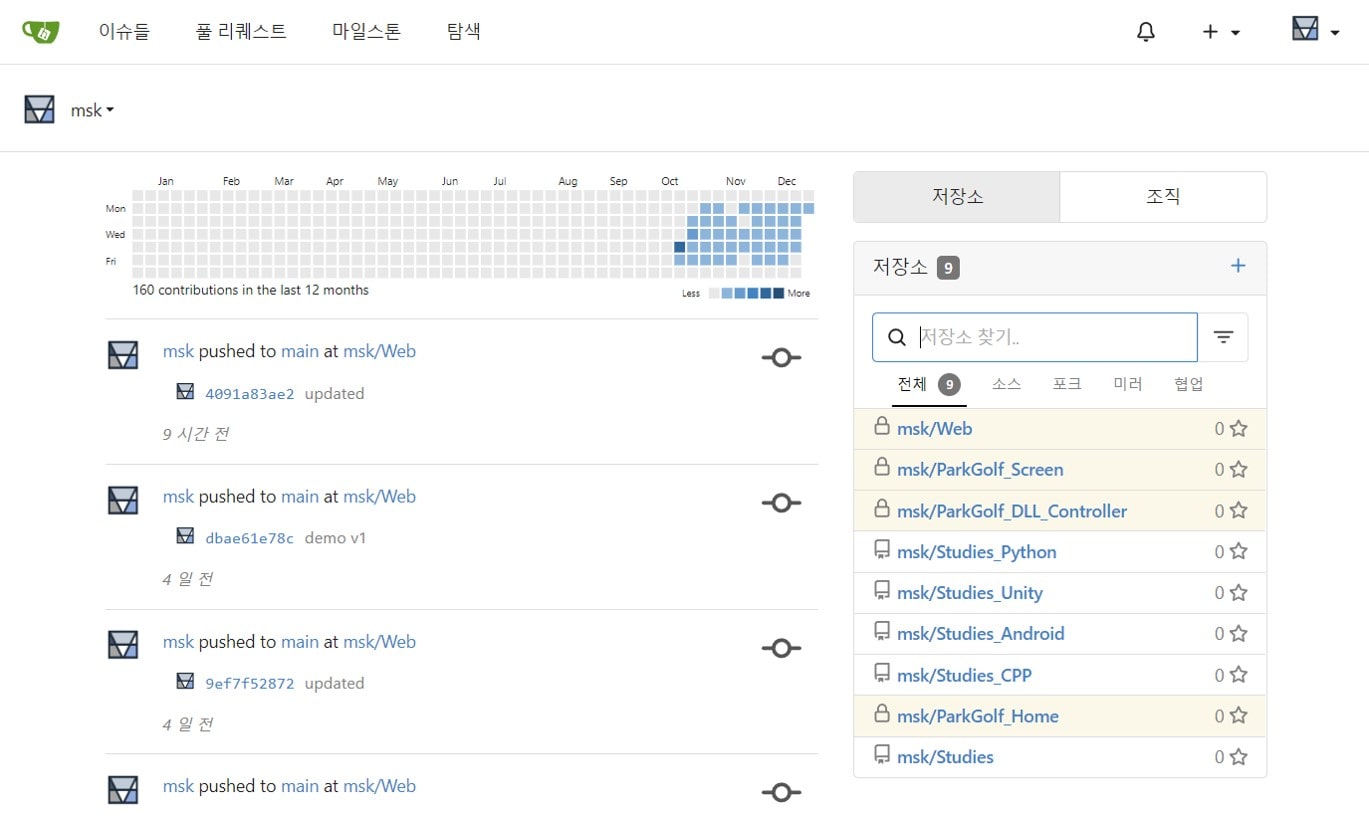Open the msk/ParkGolf_Screen repository link
1369x816 pixels.
click(980, 470)
